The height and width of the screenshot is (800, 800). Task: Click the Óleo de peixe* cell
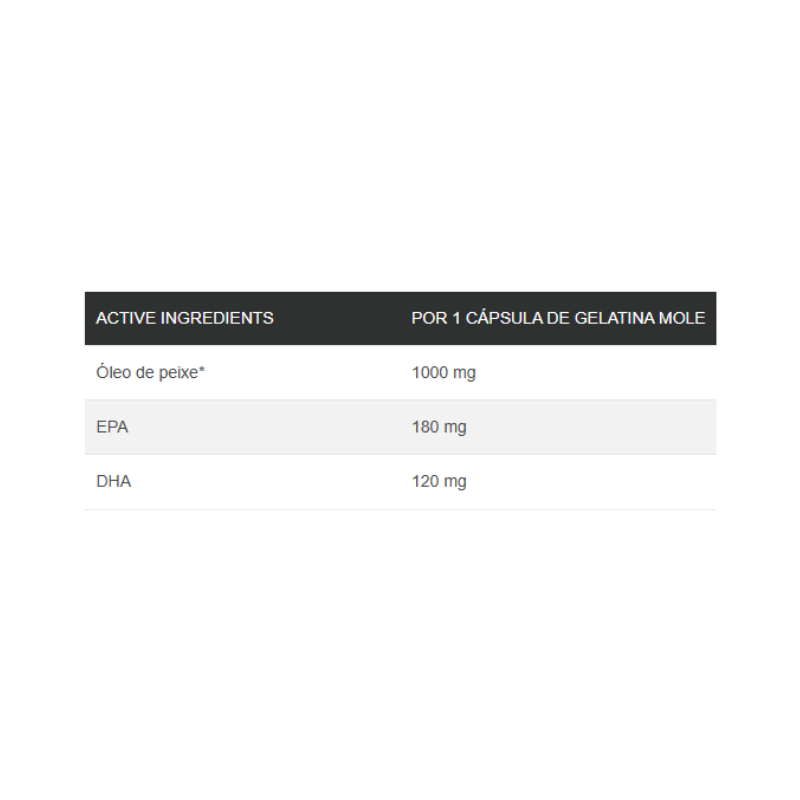[150, 372]
